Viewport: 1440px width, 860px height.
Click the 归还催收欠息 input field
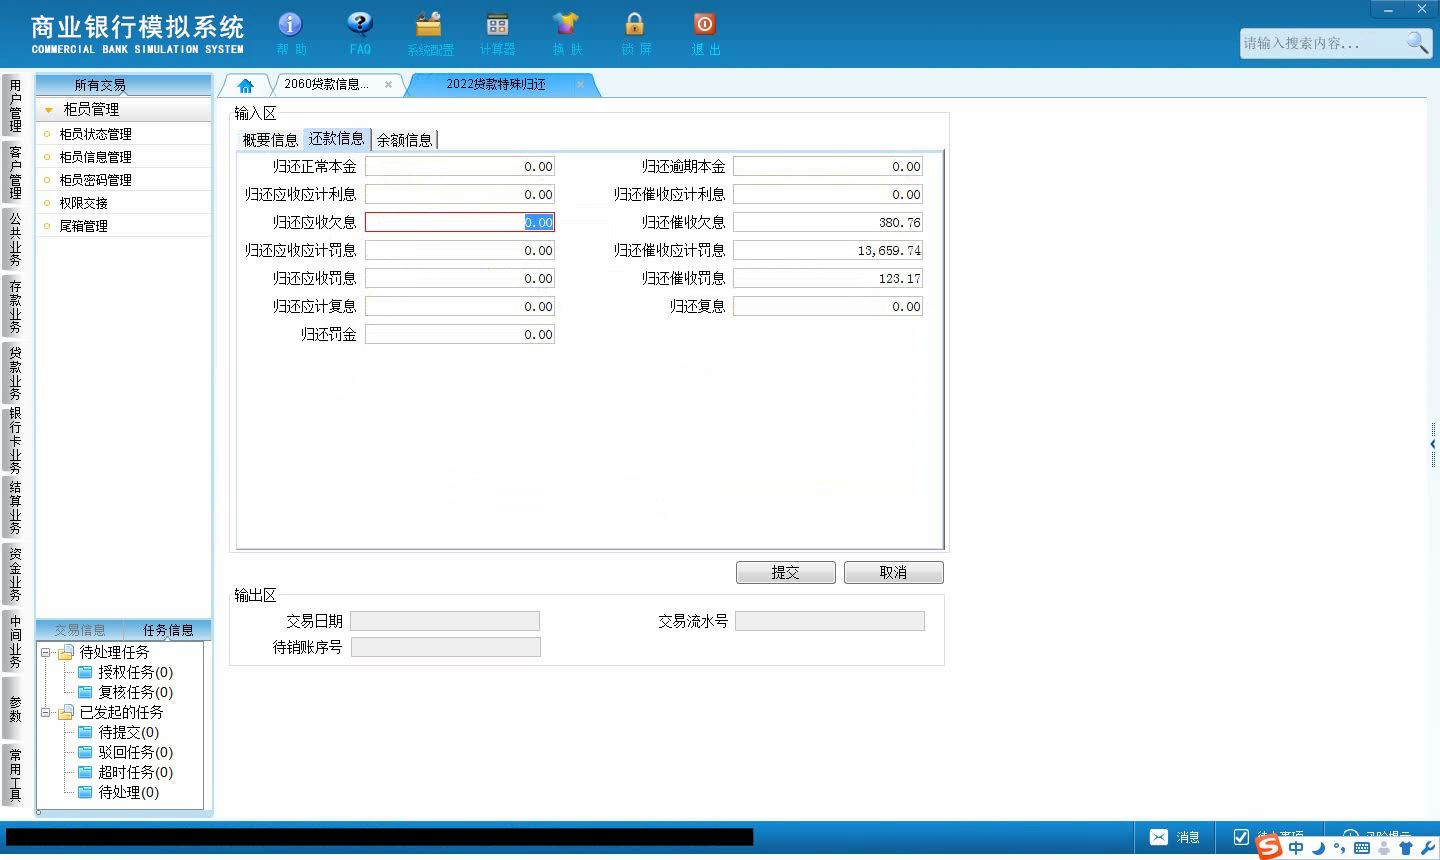(828, 222)
